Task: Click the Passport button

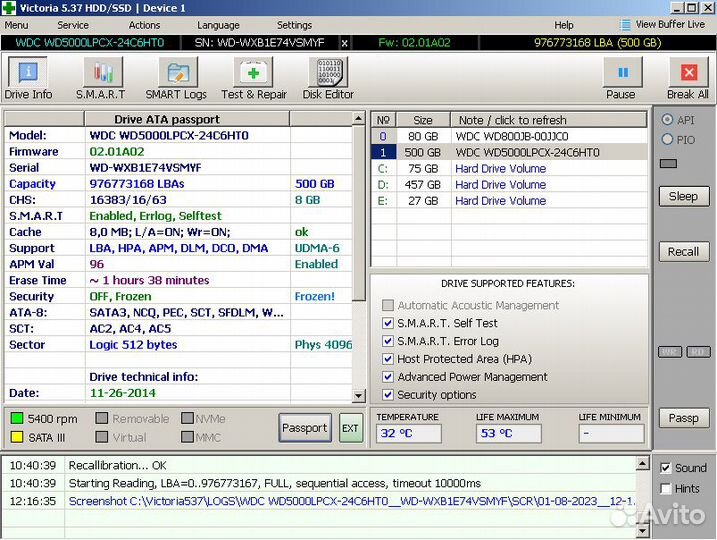Action: pos(305,428)
